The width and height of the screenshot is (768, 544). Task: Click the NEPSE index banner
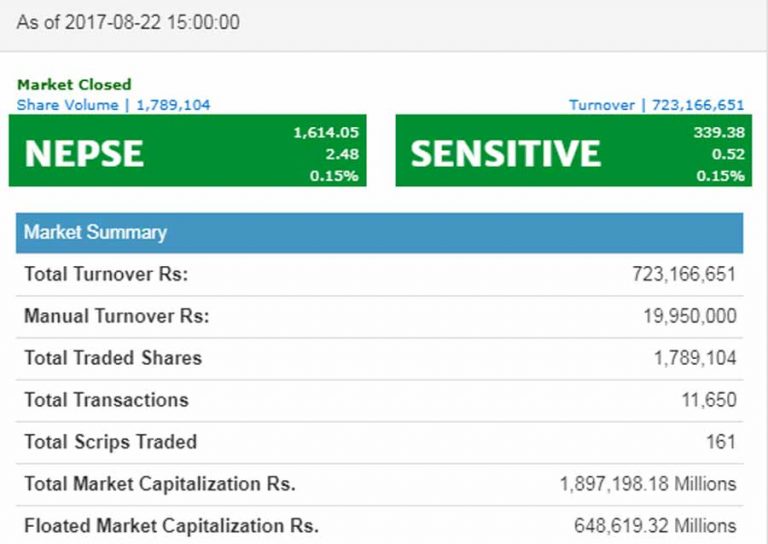[188, 150]
